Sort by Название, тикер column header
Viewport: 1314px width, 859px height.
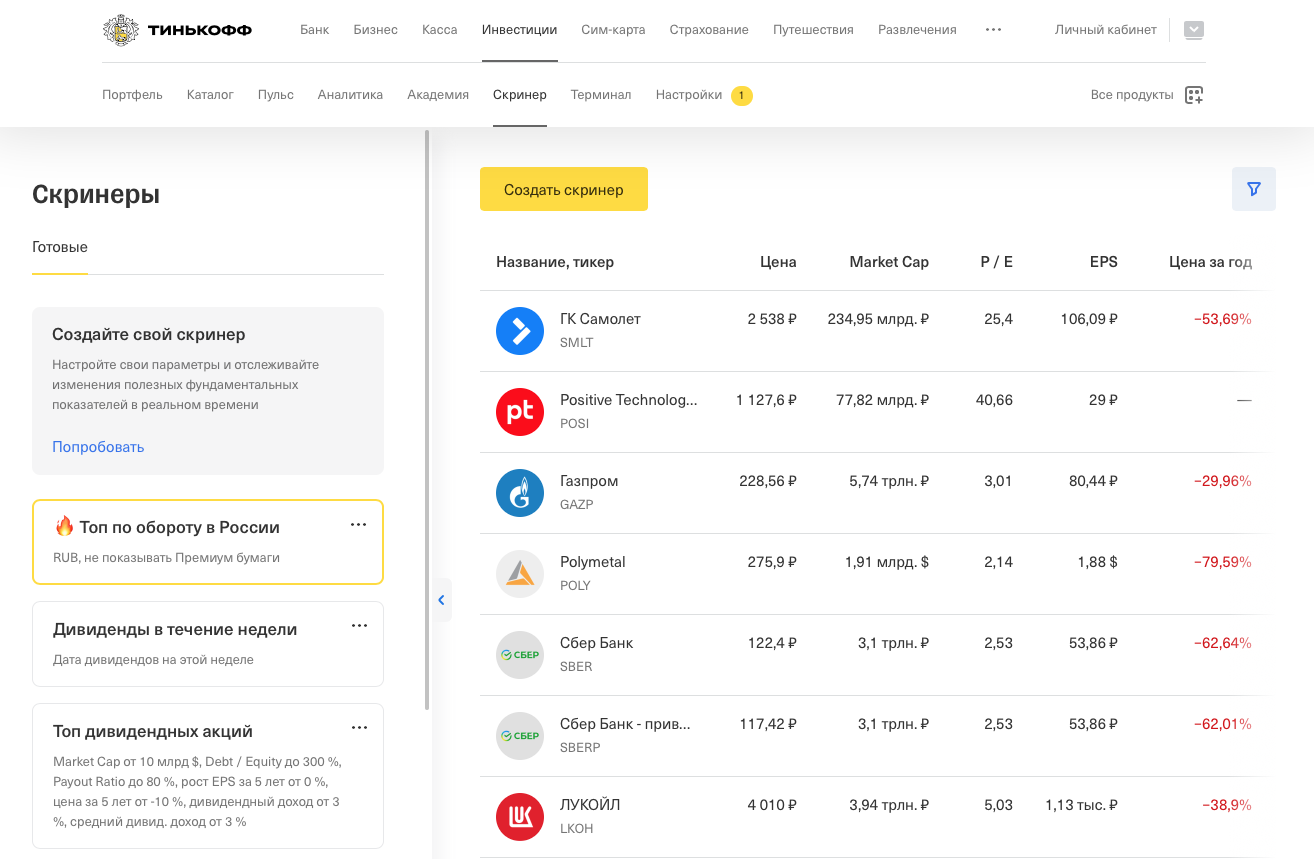pos(555,262)
